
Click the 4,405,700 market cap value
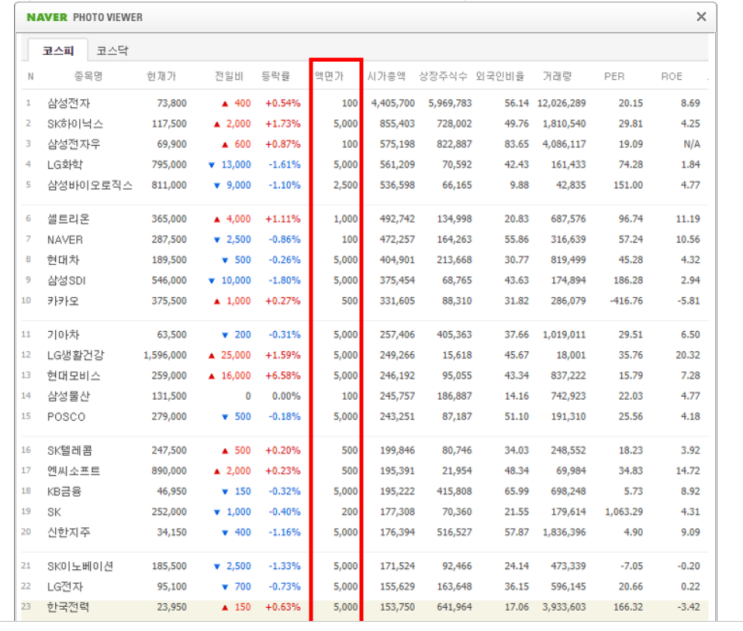pyautogui.click(x=393, y=103)
